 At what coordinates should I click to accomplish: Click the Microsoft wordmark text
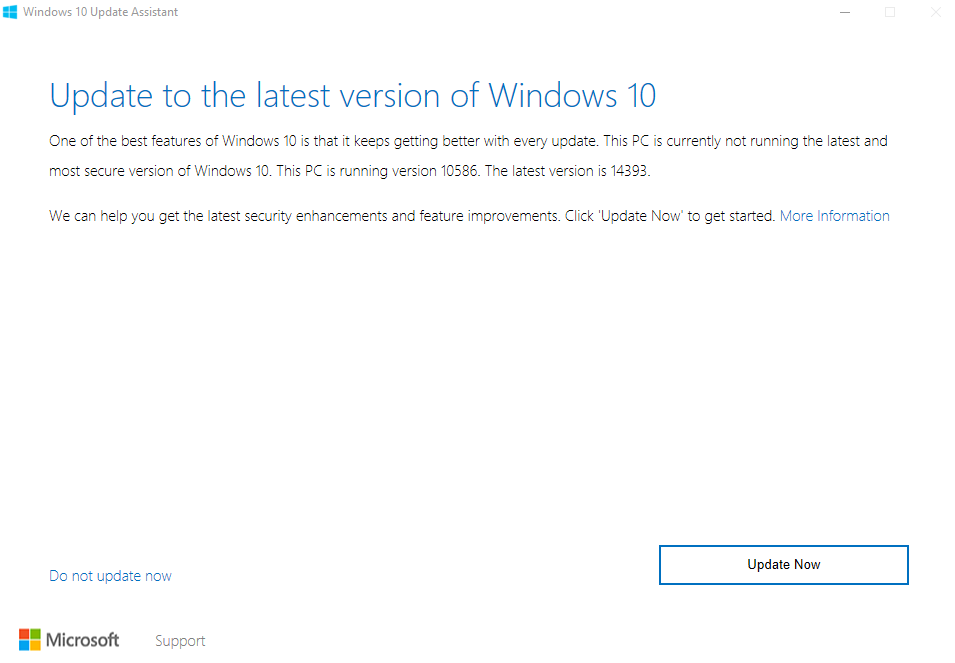coord(82,640)
